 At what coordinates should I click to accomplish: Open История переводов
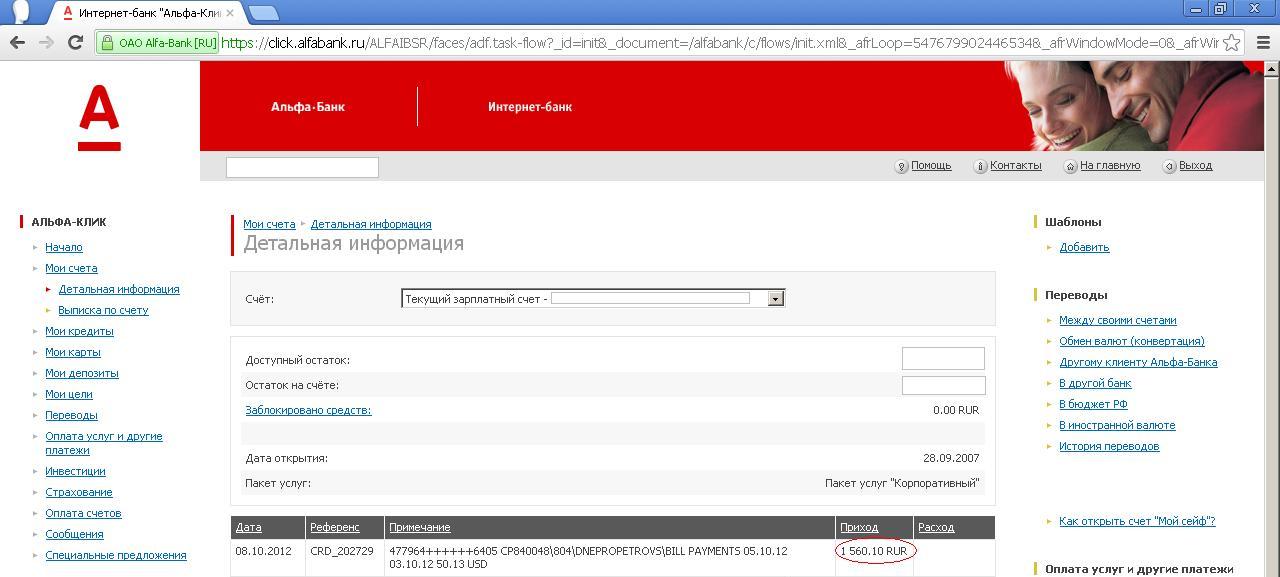1109,446
